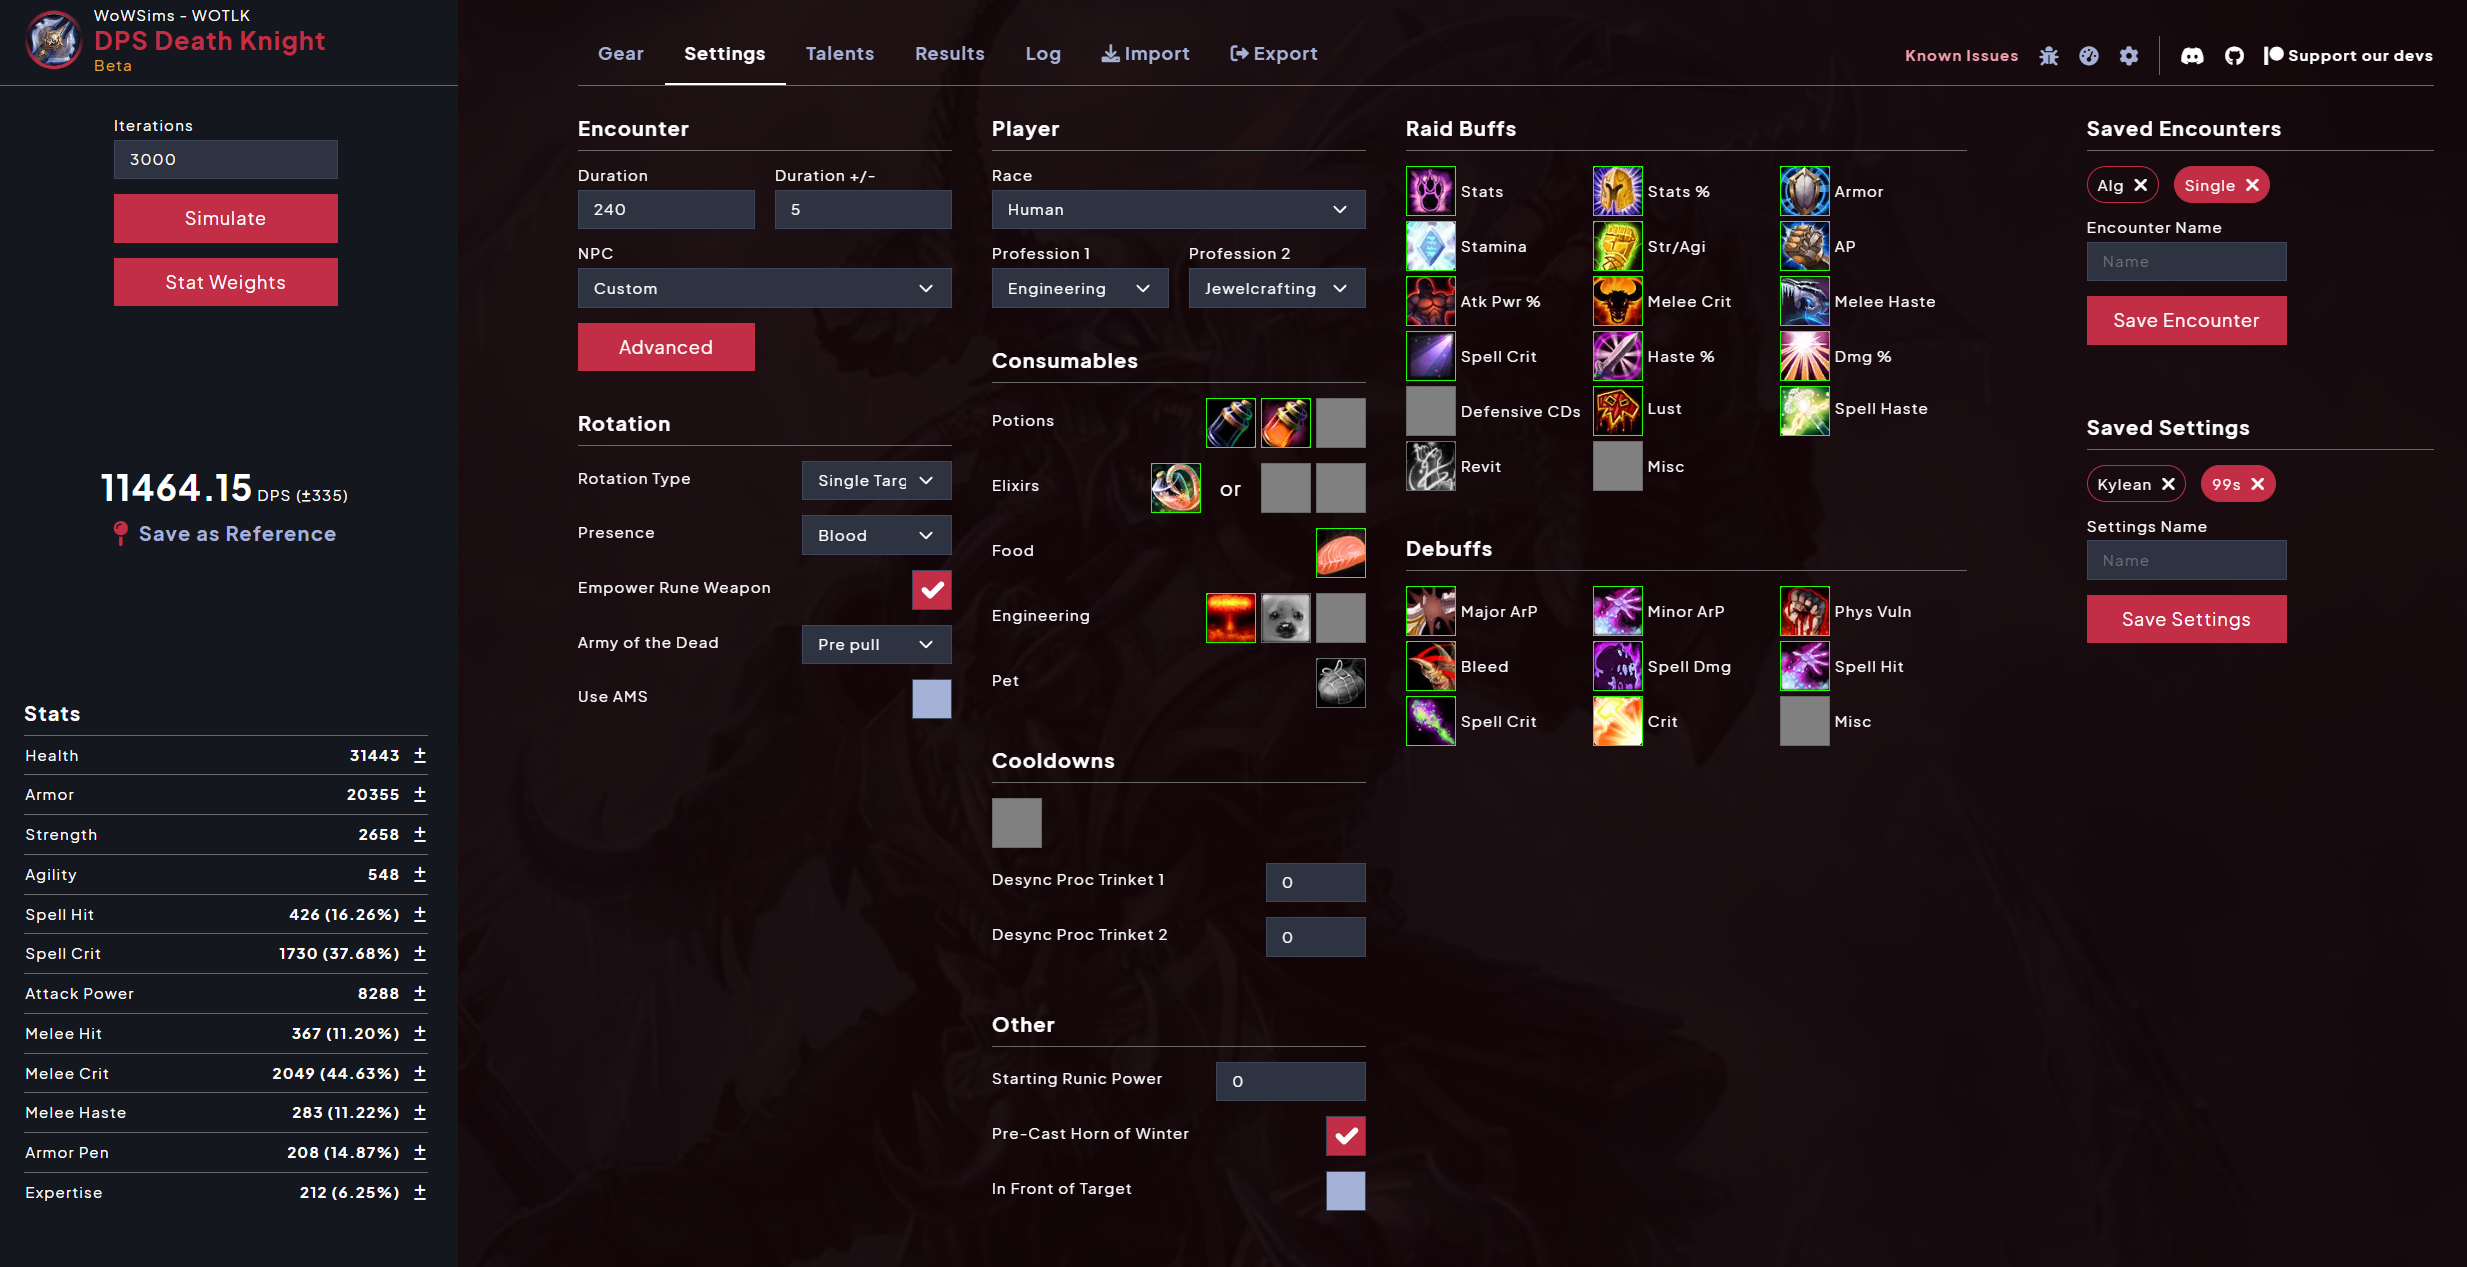Open the Presence dropdown
Viewport: 2467px width, 1267px height.
point(876,535)
